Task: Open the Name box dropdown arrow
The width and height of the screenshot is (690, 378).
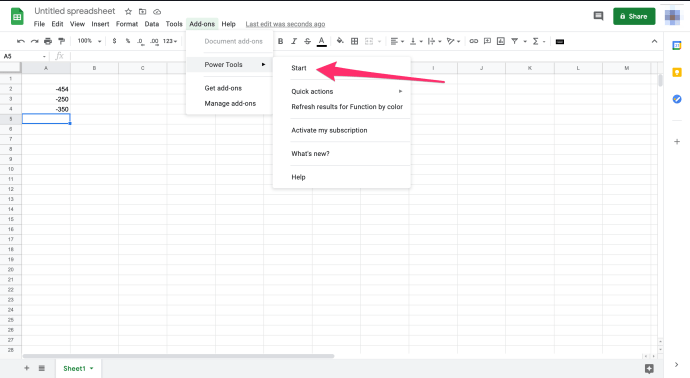Action: 44,56
